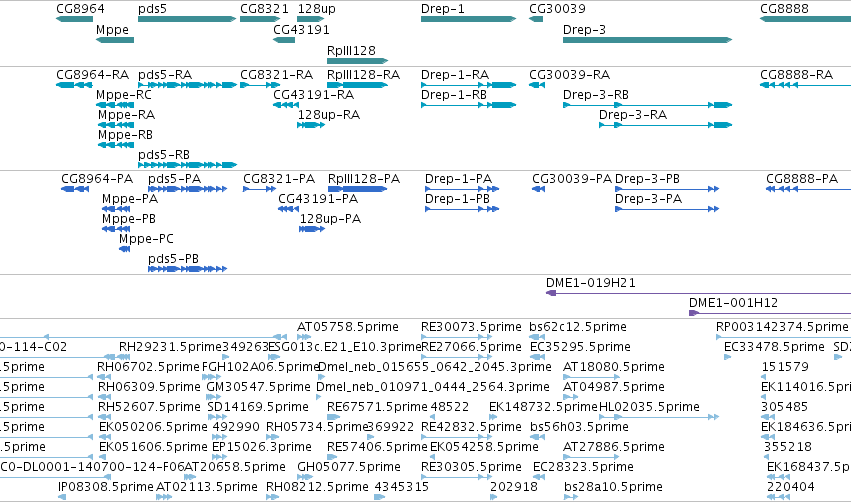Select the 128up gene arrow
The image size is (851, 502).
click(310, 20)
